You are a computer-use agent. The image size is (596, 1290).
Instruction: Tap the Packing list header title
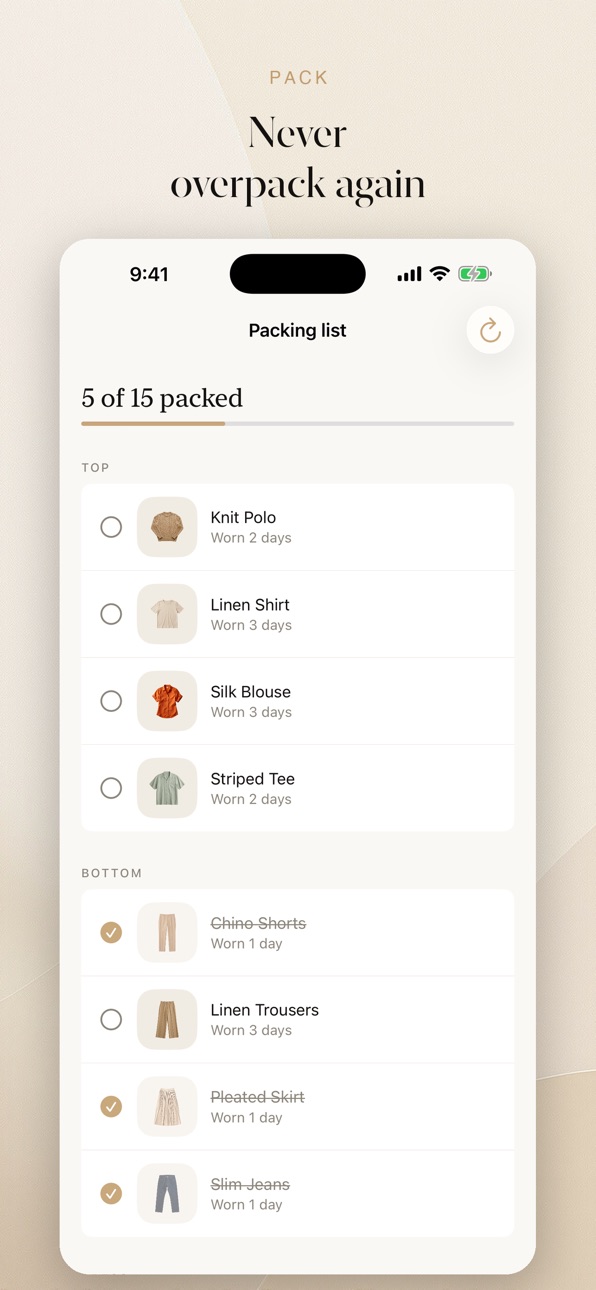click(297, 330)
